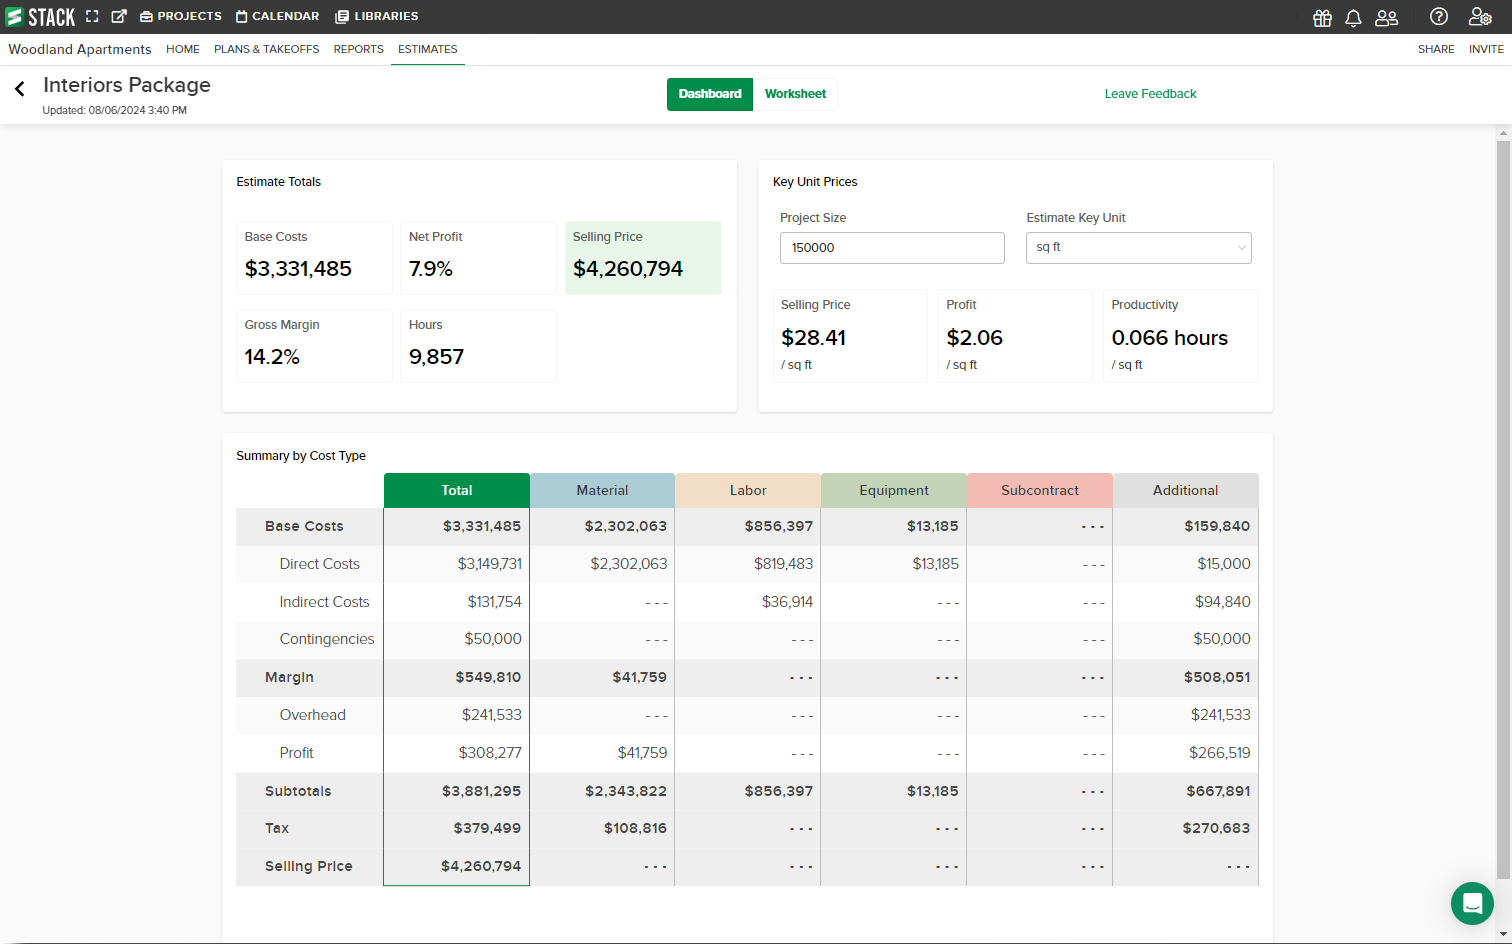Switch to Worksheet view
The image size is (1512, 944).
[x=795, y=94]
